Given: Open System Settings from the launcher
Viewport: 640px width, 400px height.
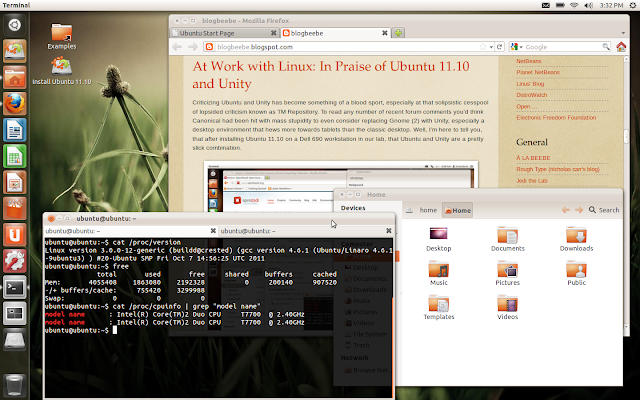Looking at the screenshot, I should [15, 261].
